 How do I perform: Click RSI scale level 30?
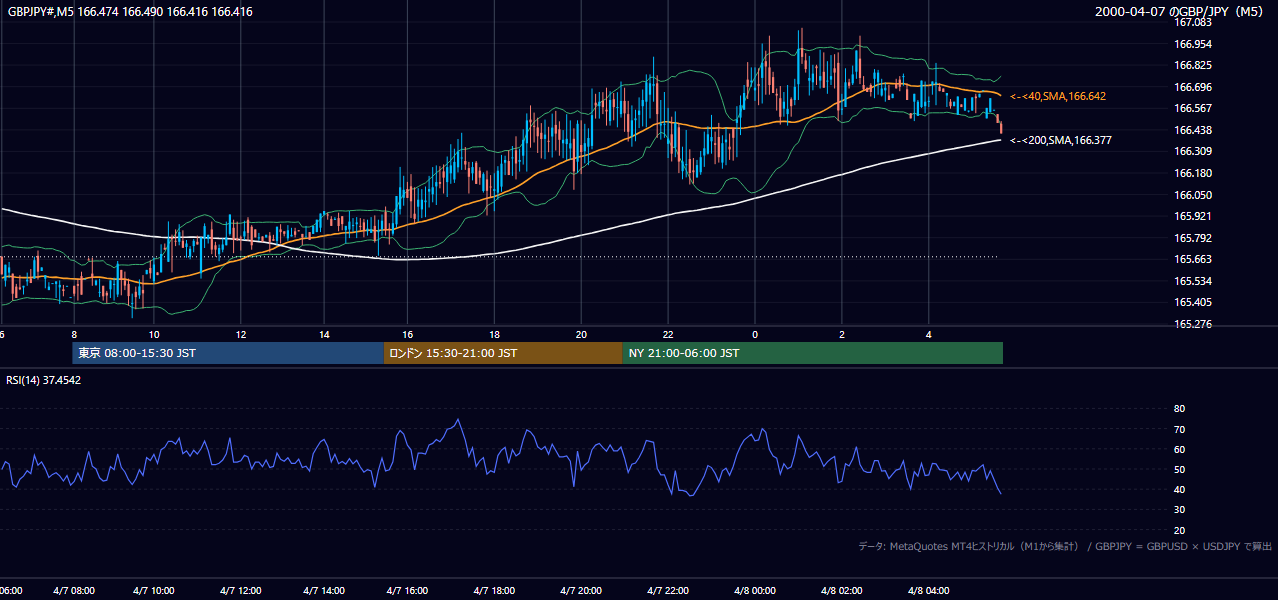pyautogui.click(x=1179, y=510)
